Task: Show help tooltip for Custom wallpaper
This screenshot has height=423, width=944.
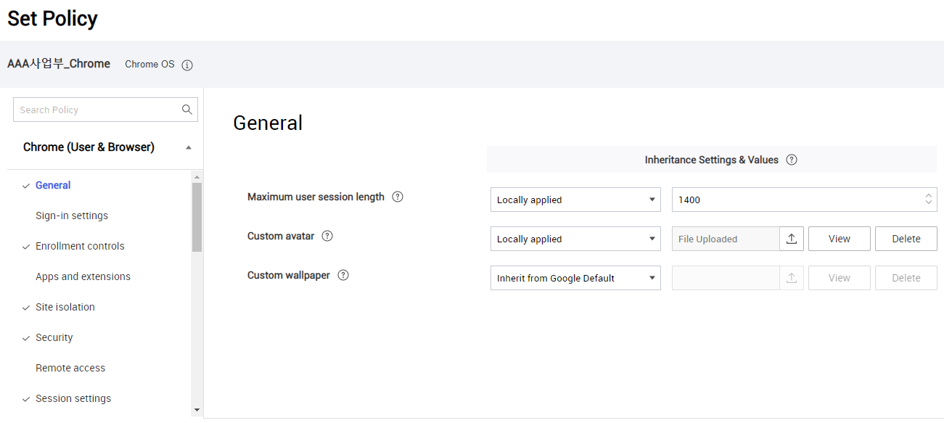Action: coord(343,276)
